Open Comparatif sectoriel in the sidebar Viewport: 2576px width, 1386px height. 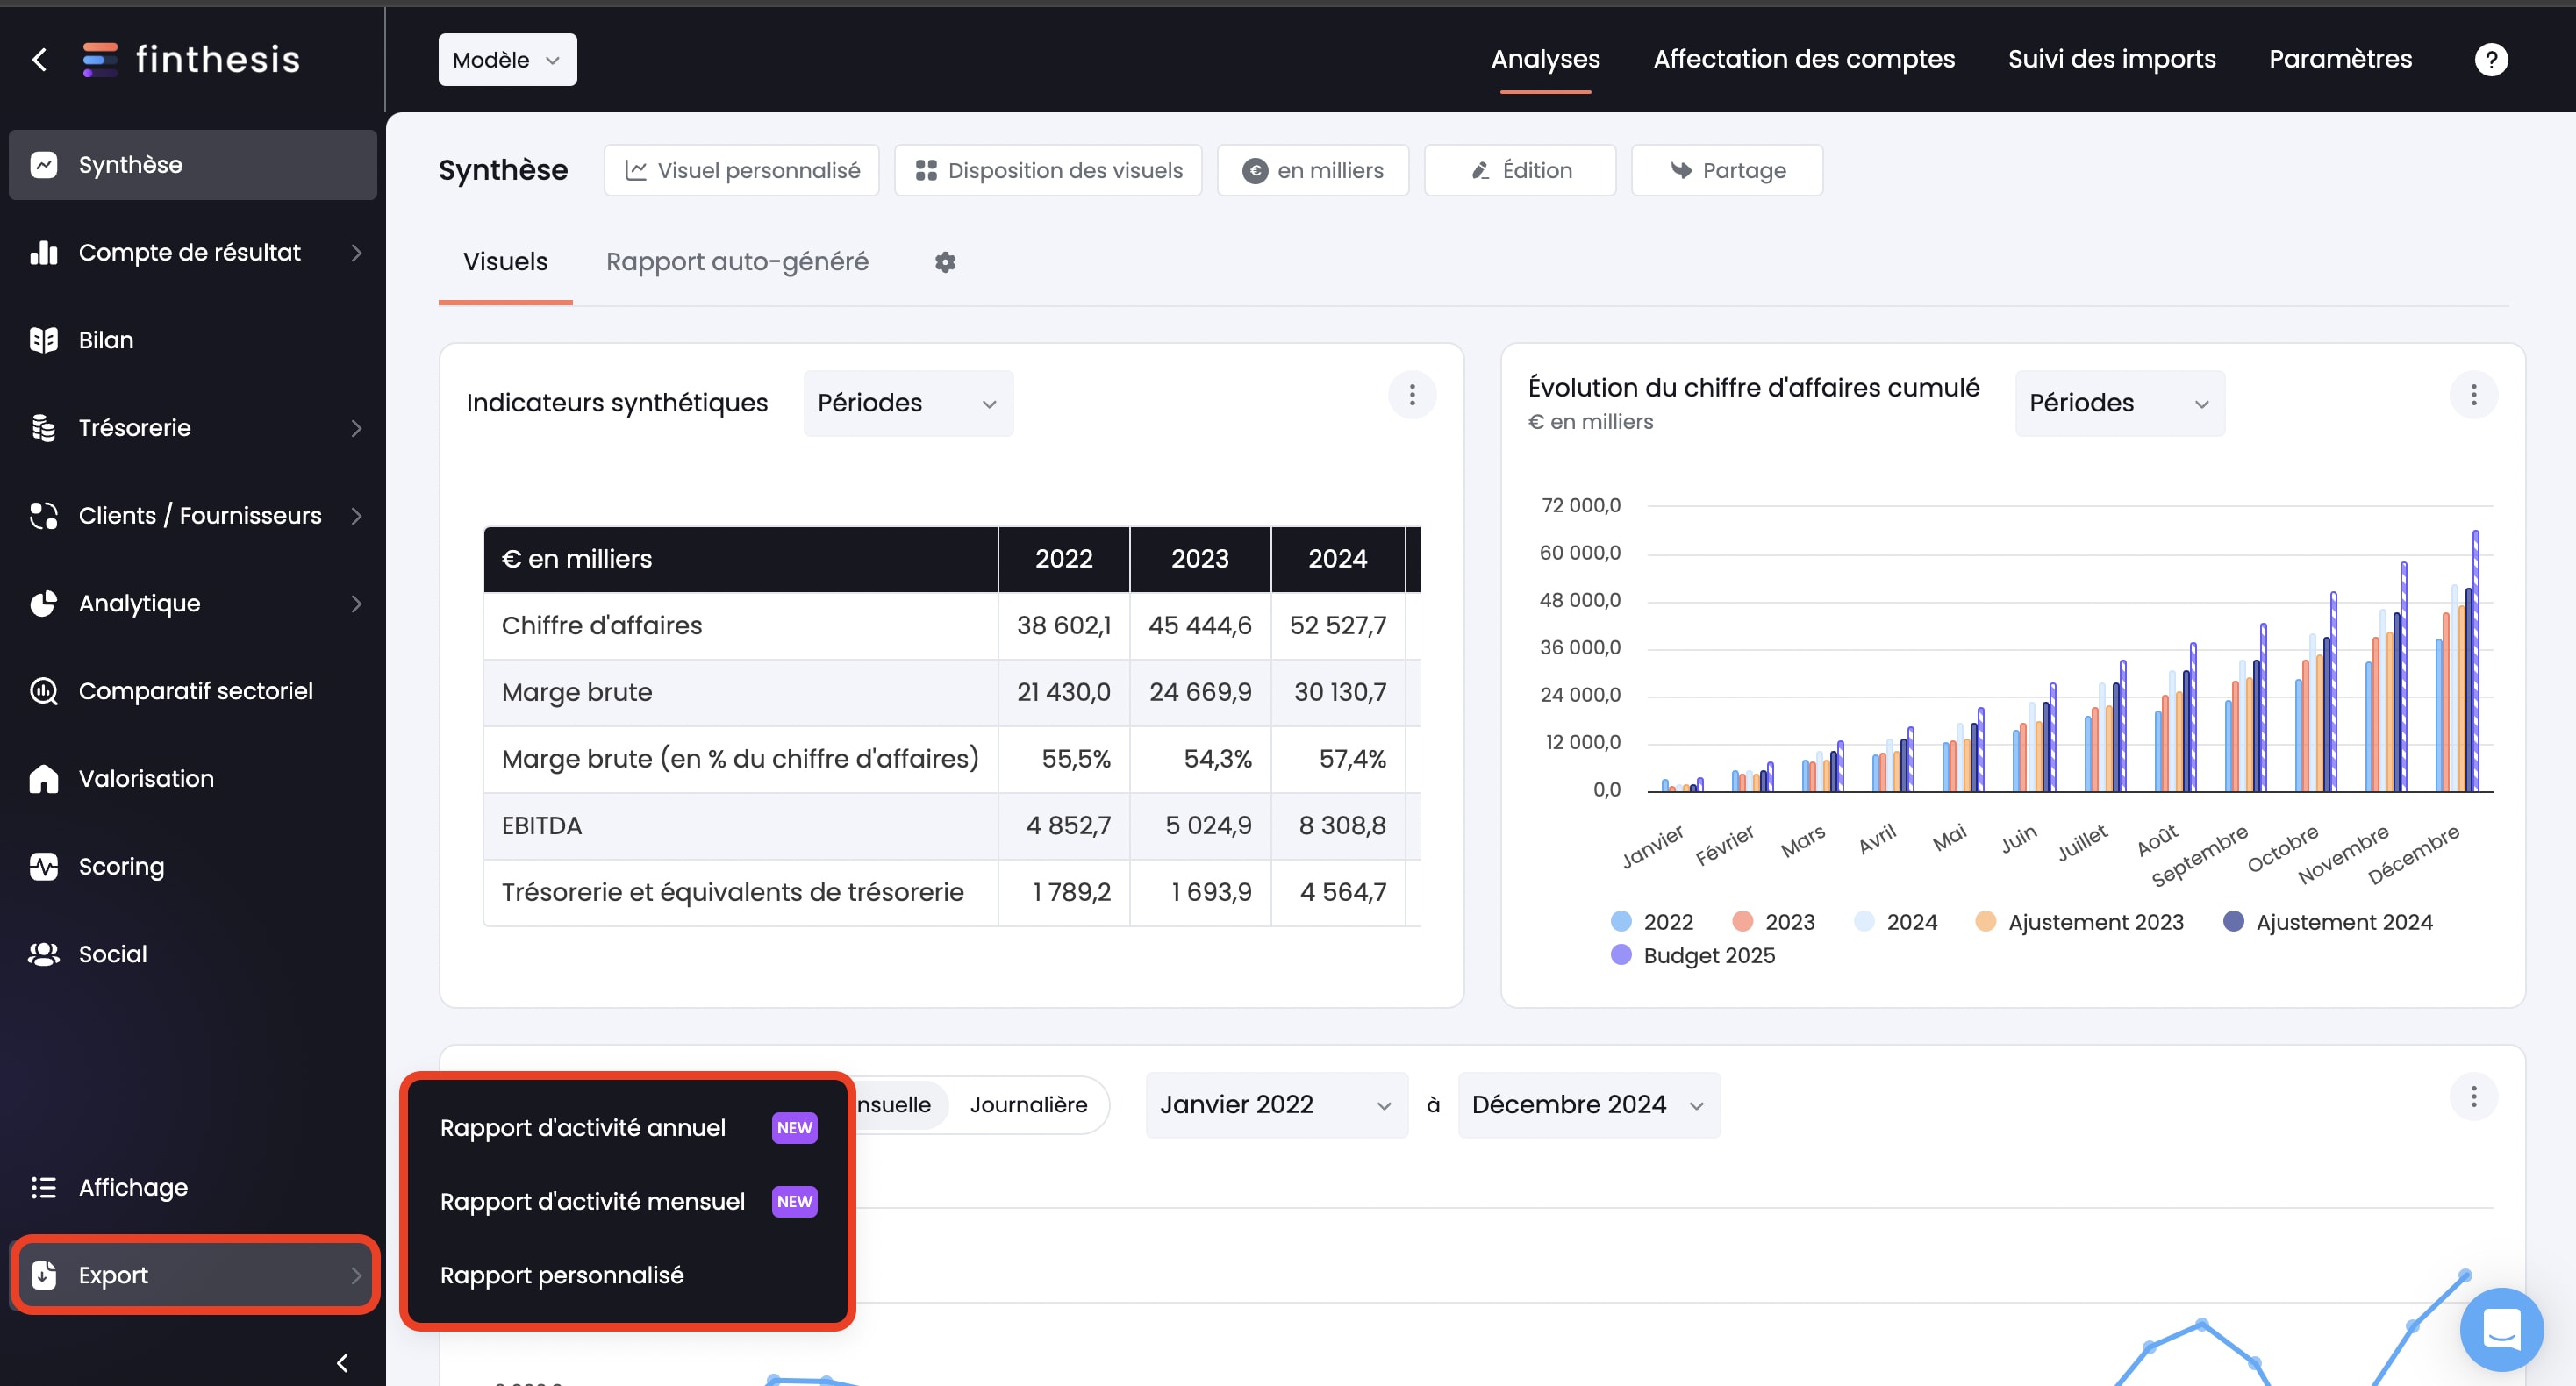193,691
